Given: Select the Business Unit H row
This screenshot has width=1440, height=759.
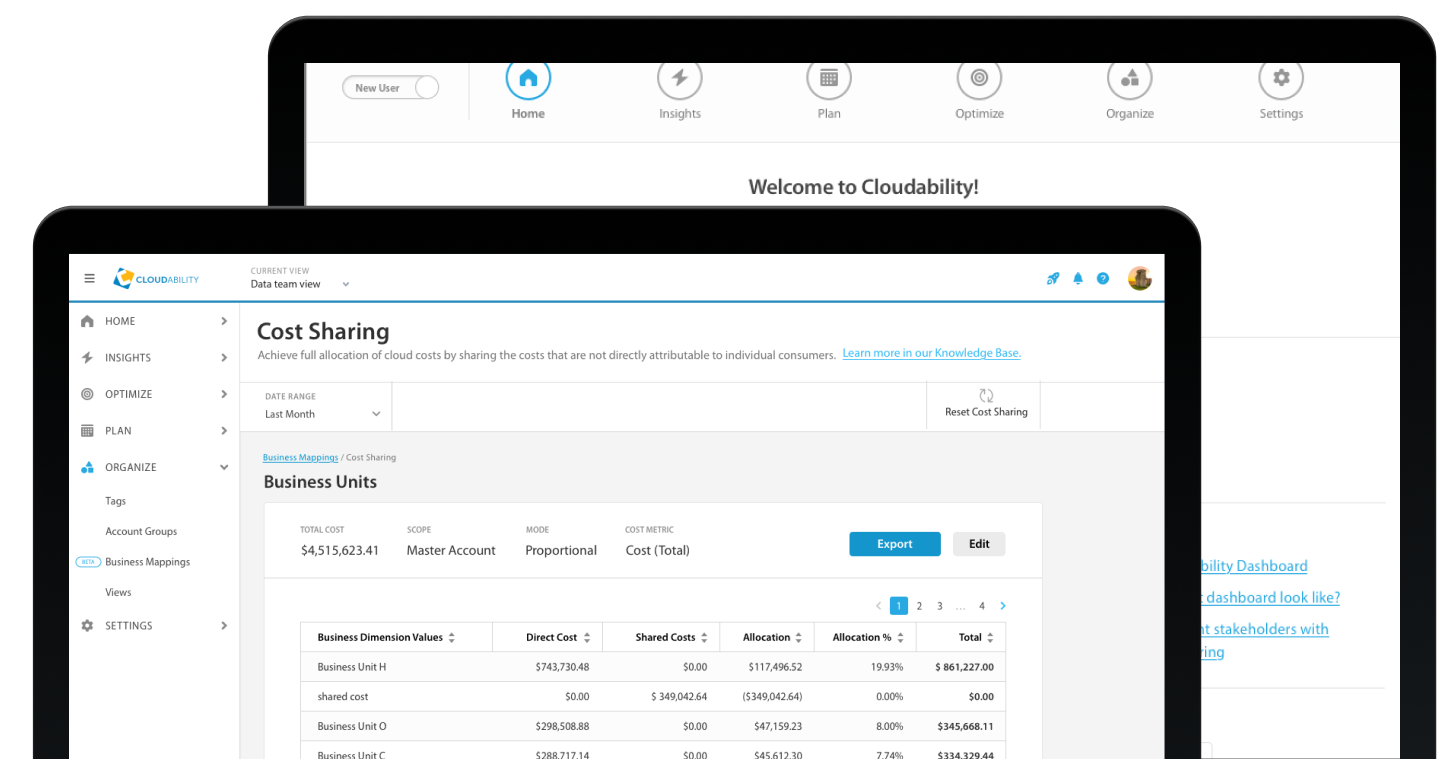Looking at the screenshot, I should (x=653, y=667).
